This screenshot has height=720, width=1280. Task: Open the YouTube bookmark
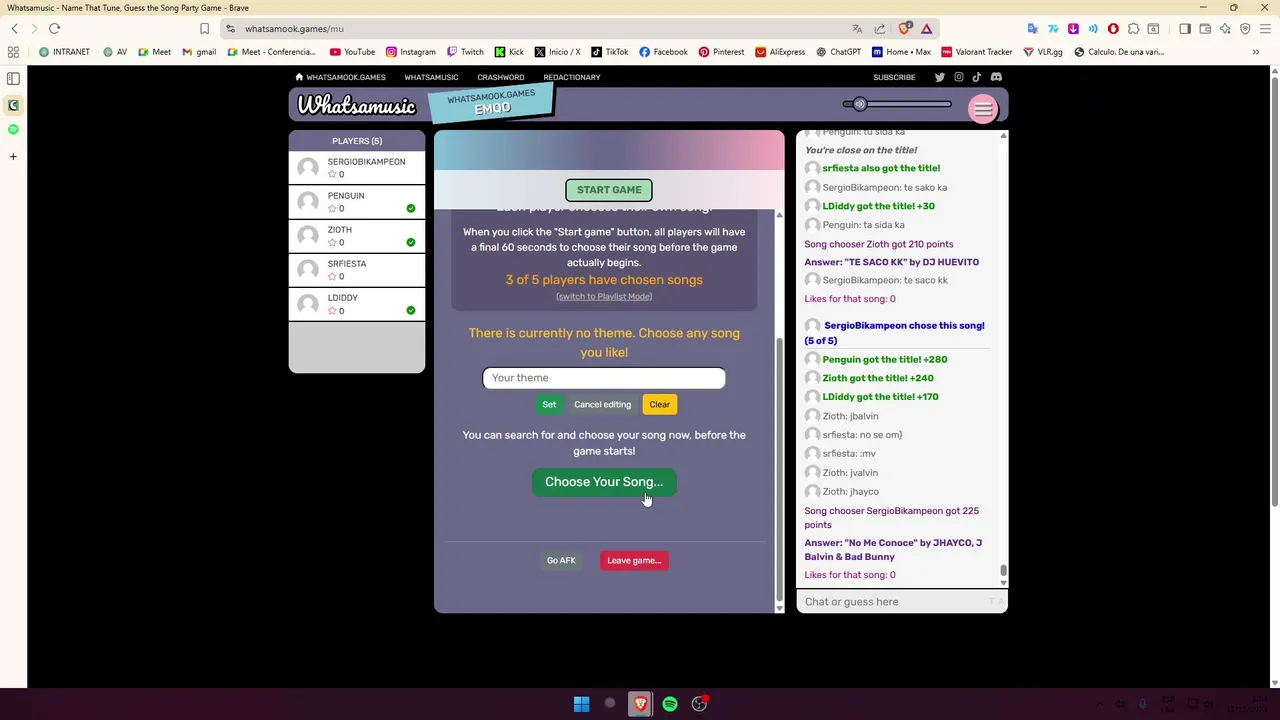352,52
